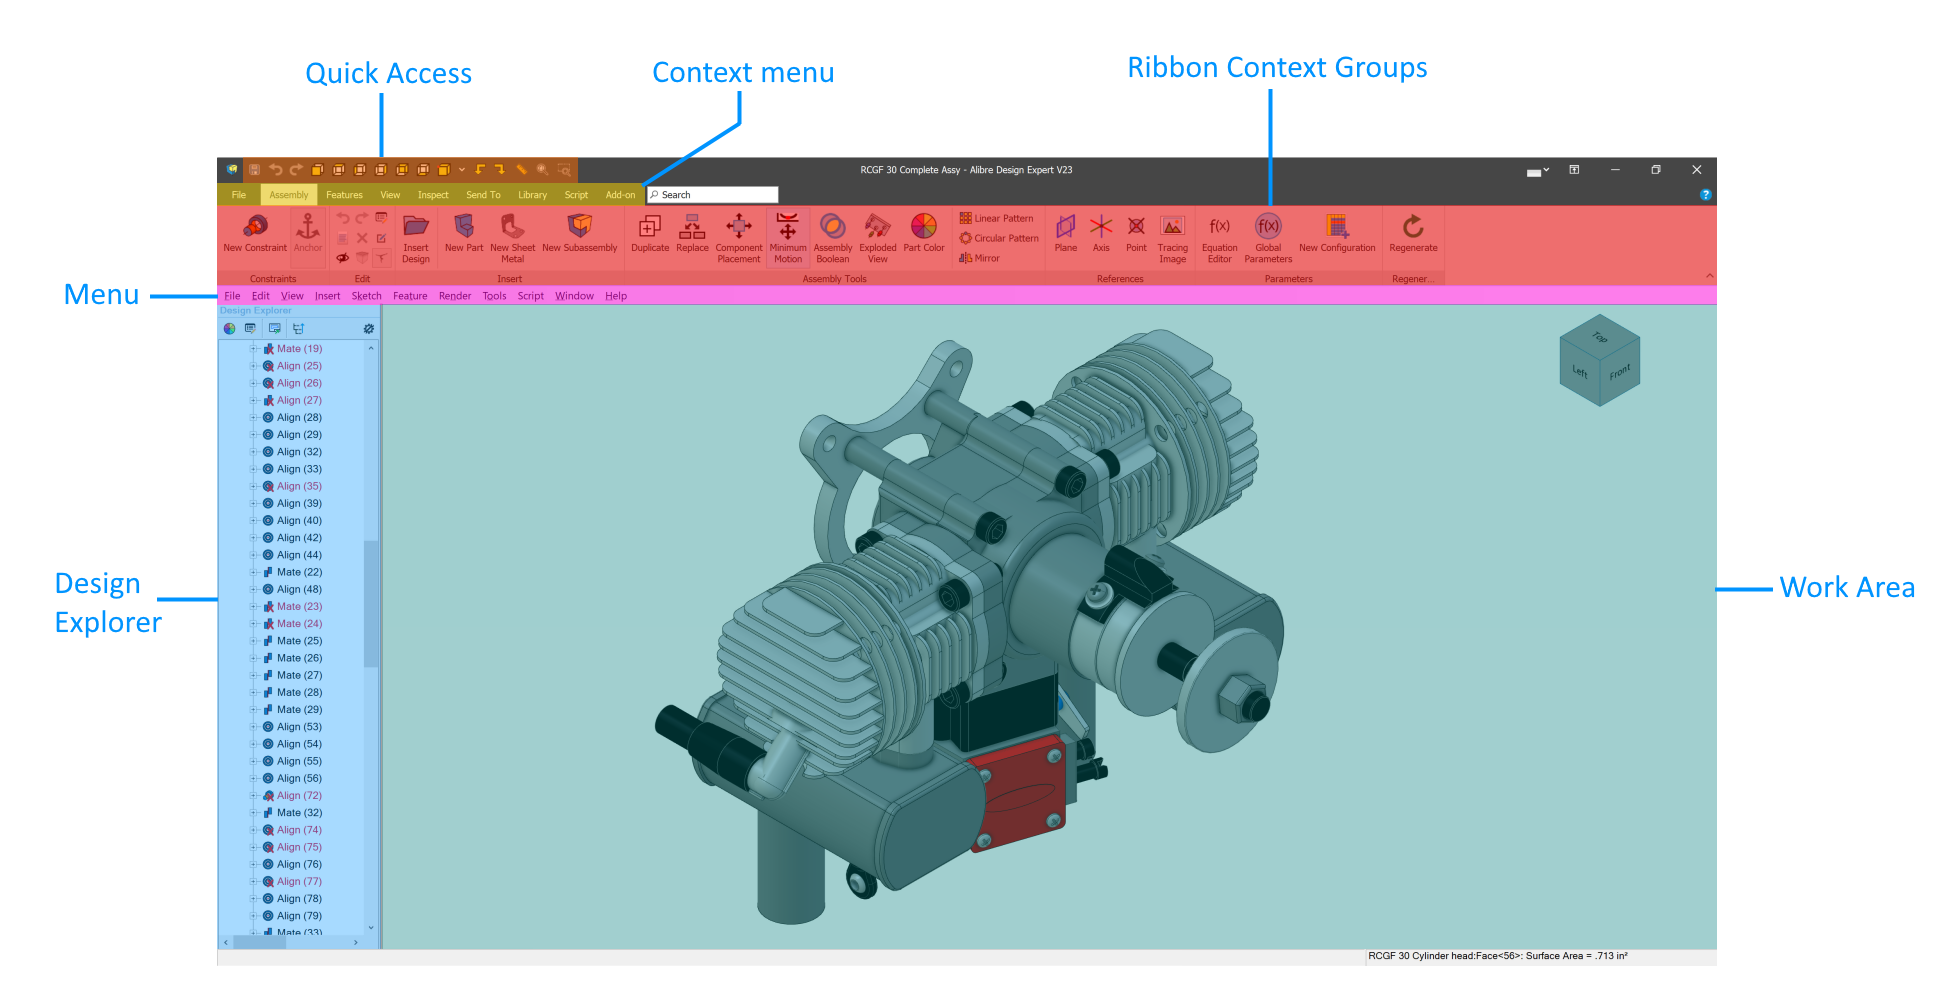Open the Quick Access toolbar dropdown arrow
The height and width of the screenshot is (999, 1957).
462,170
